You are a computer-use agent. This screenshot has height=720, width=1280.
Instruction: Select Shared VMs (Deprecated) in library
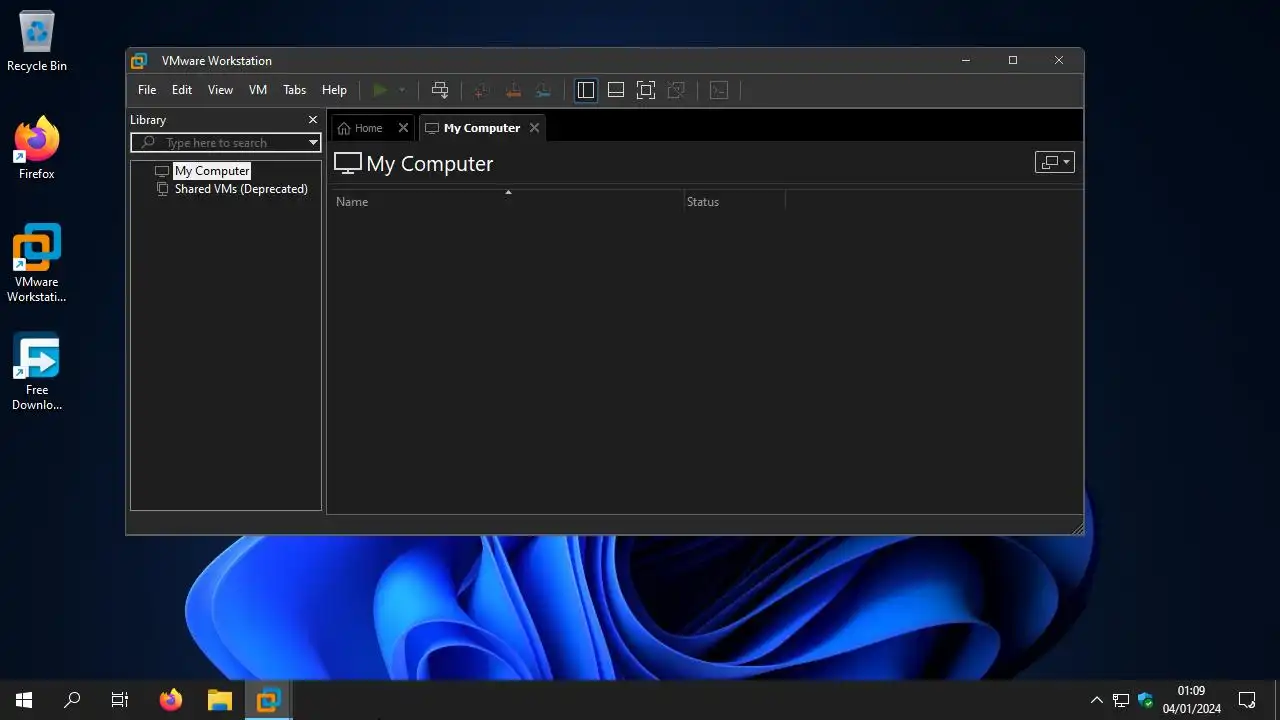(241, 189)
